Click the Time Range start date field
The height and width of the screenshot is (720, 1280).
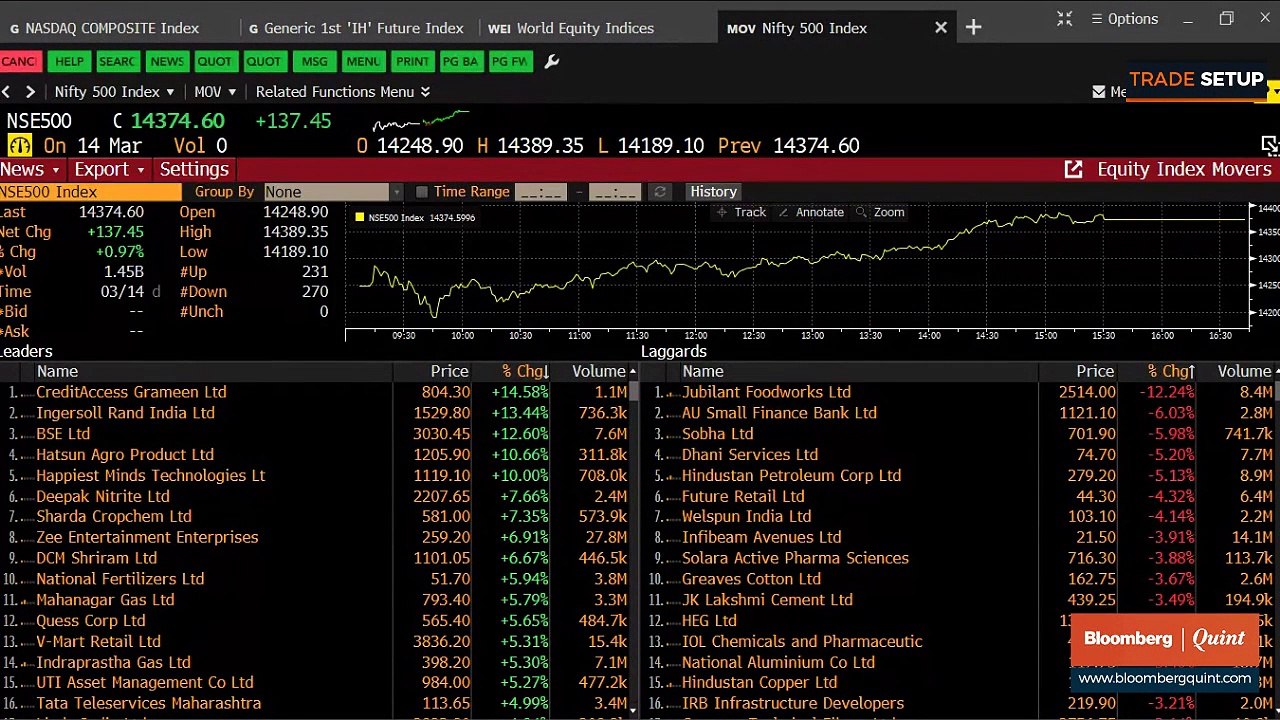[541, 192]
